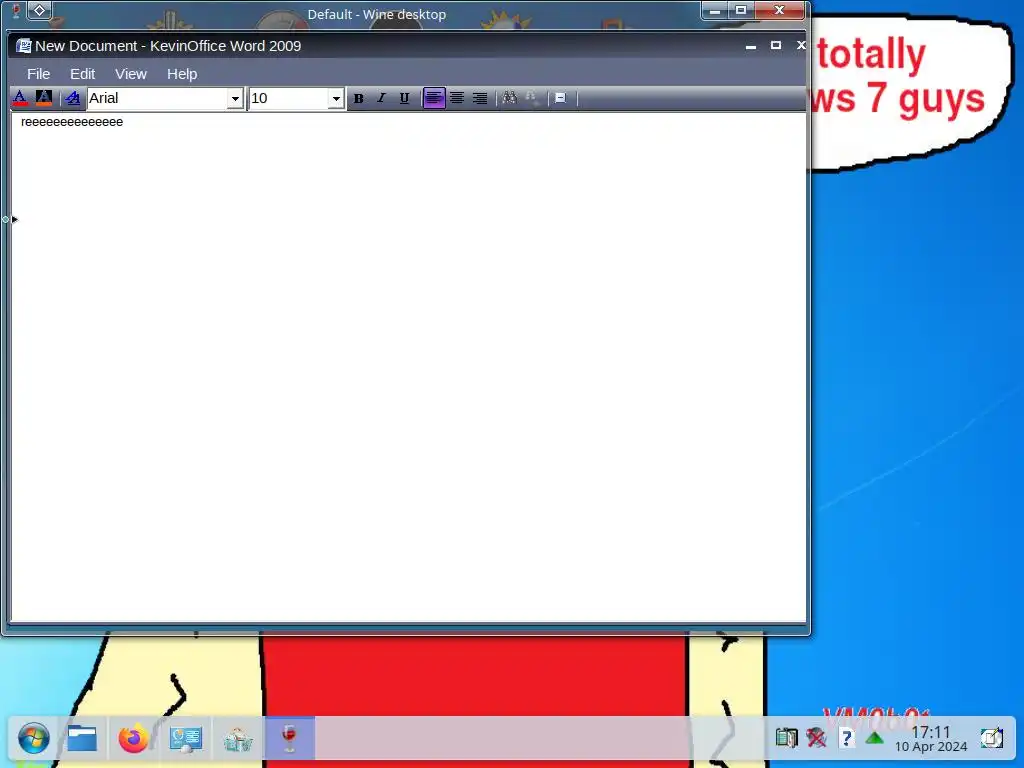Maximize the Wine desktop window
This screenshot has width=1024, height=768.
(741, 11)
